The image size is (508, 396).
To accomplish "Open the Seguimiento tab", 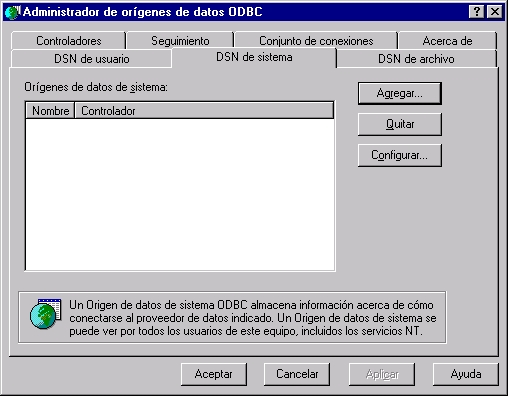I will click(180, 41).
